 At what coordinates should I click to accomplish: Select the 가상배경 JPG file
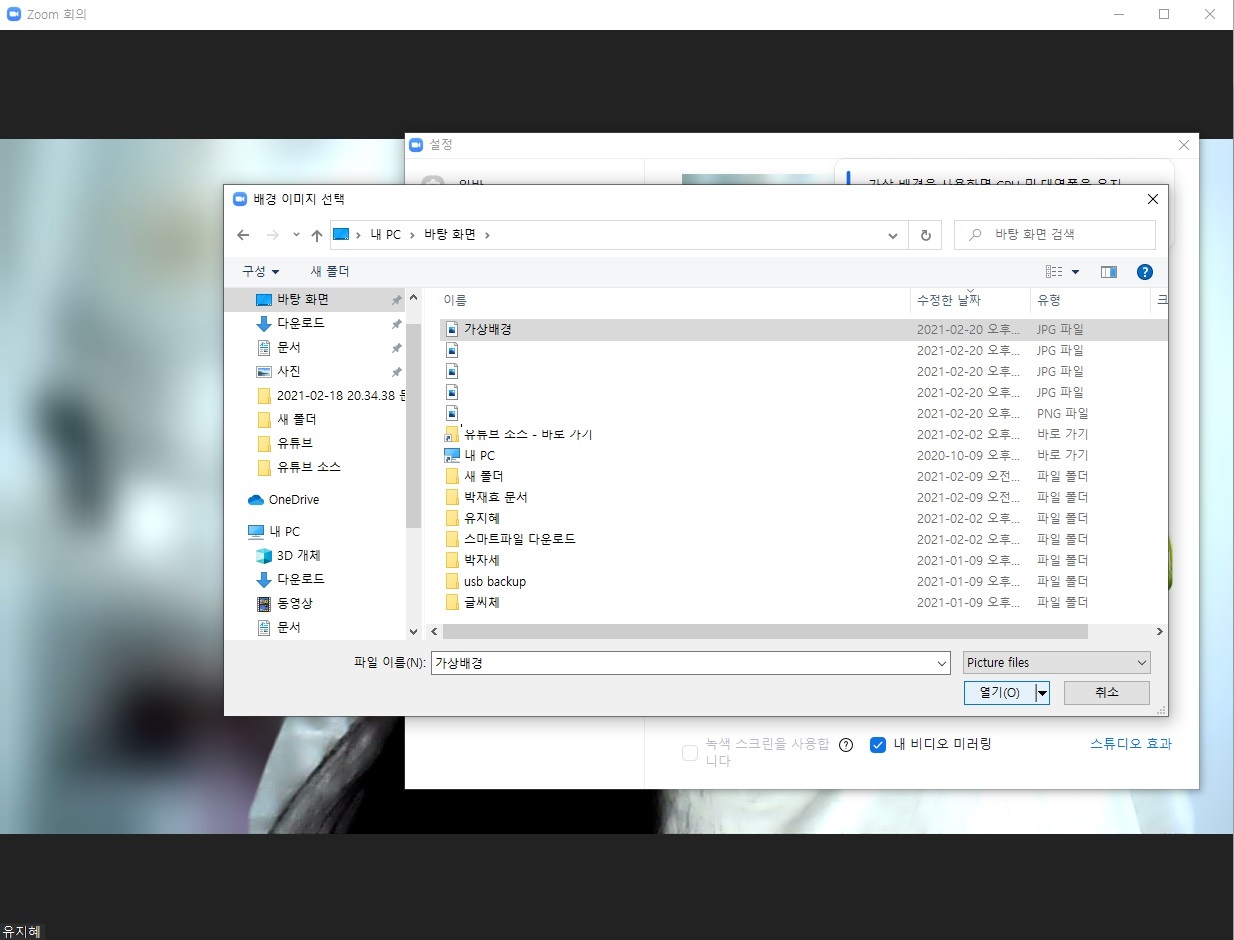pyautogui.click(x=487, y=329)
